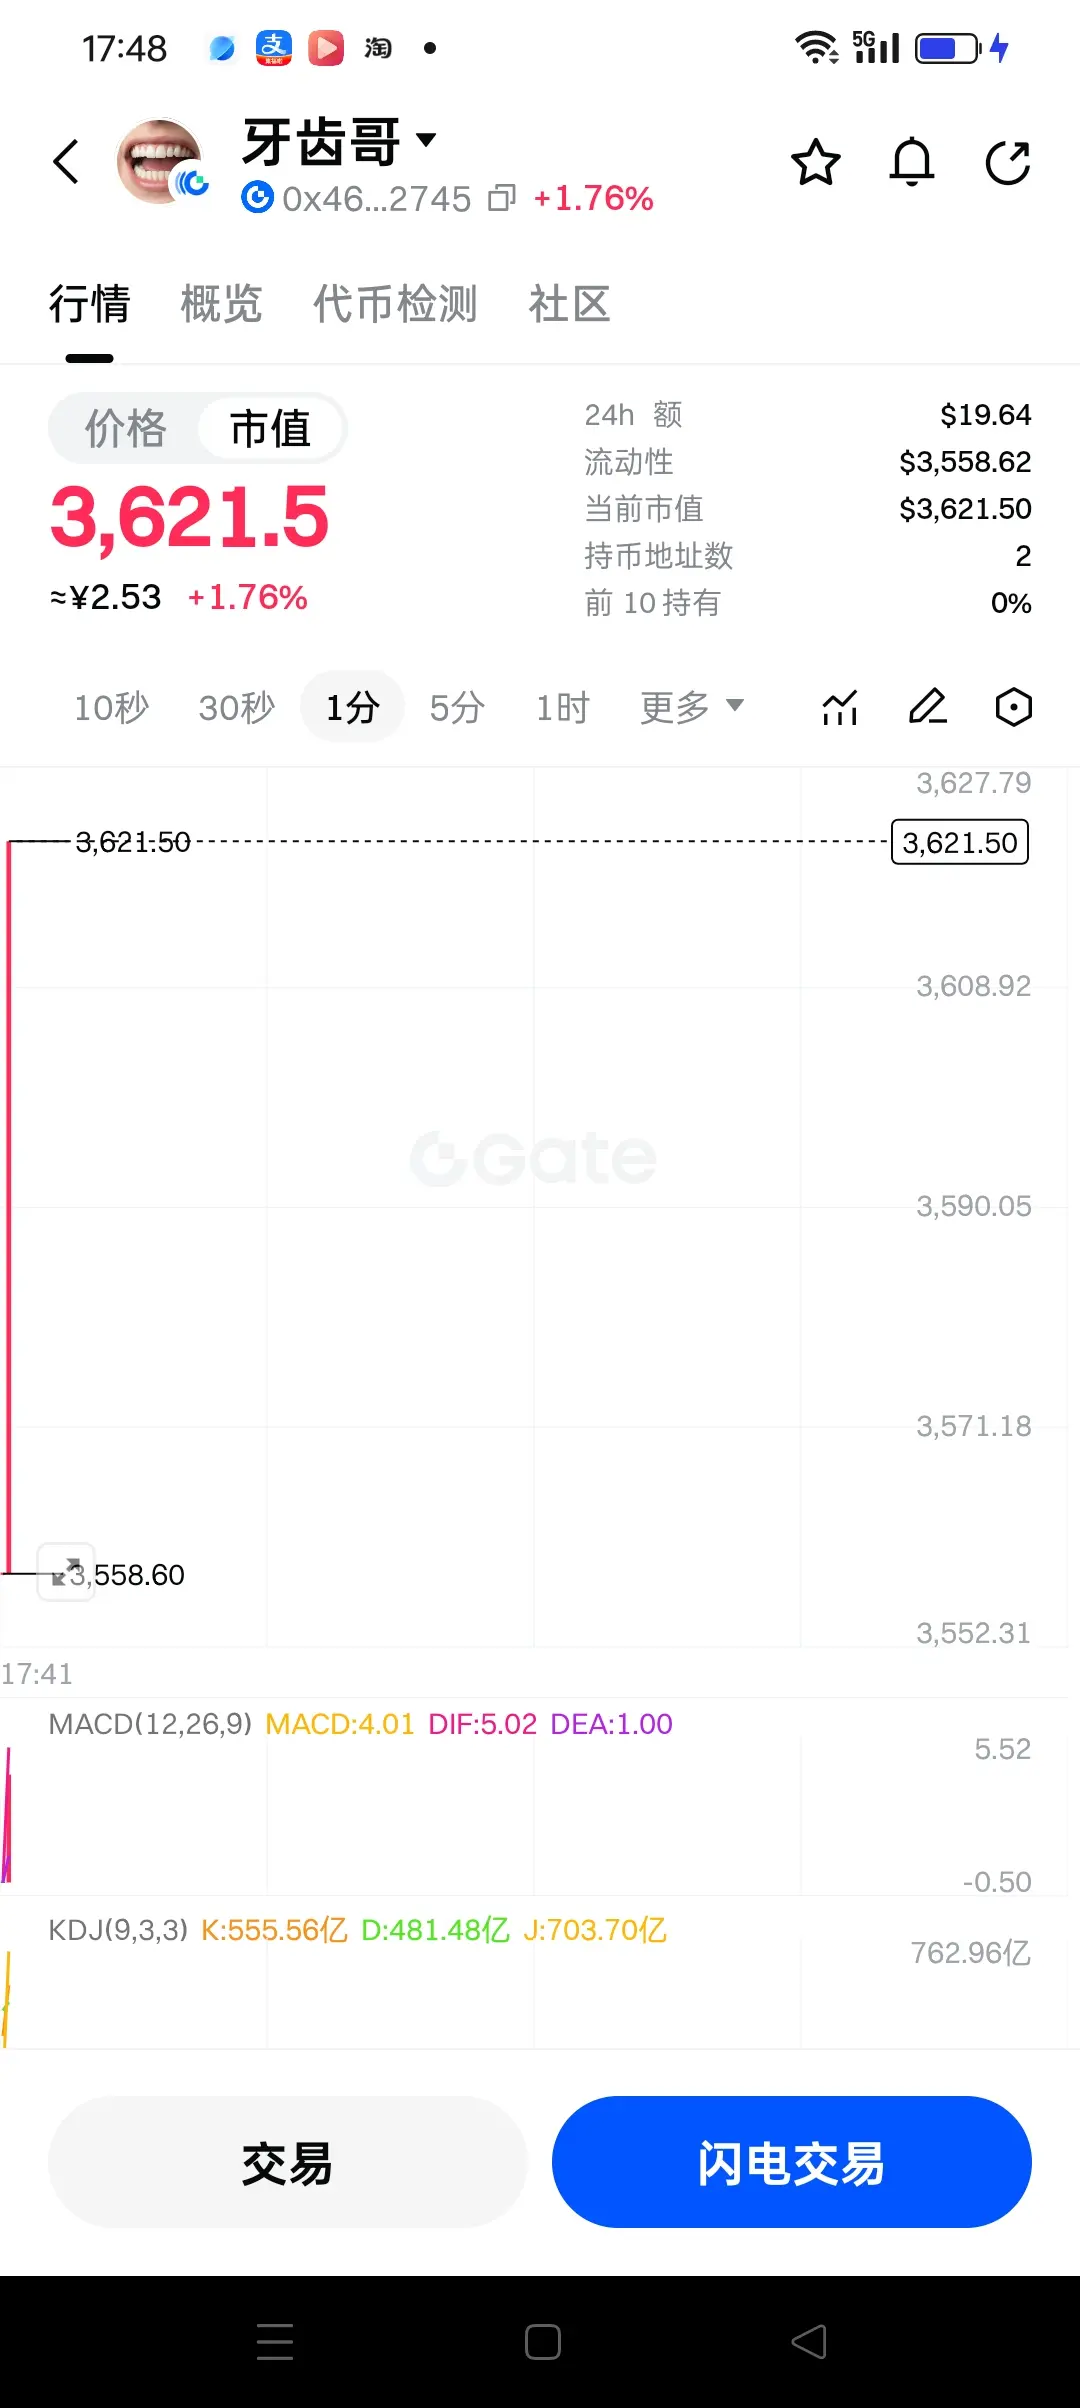Open the 牙齿哥 token name dropdown
Screen dimensions: 1080x2408
pyautogui.click(x=340, y=141)
